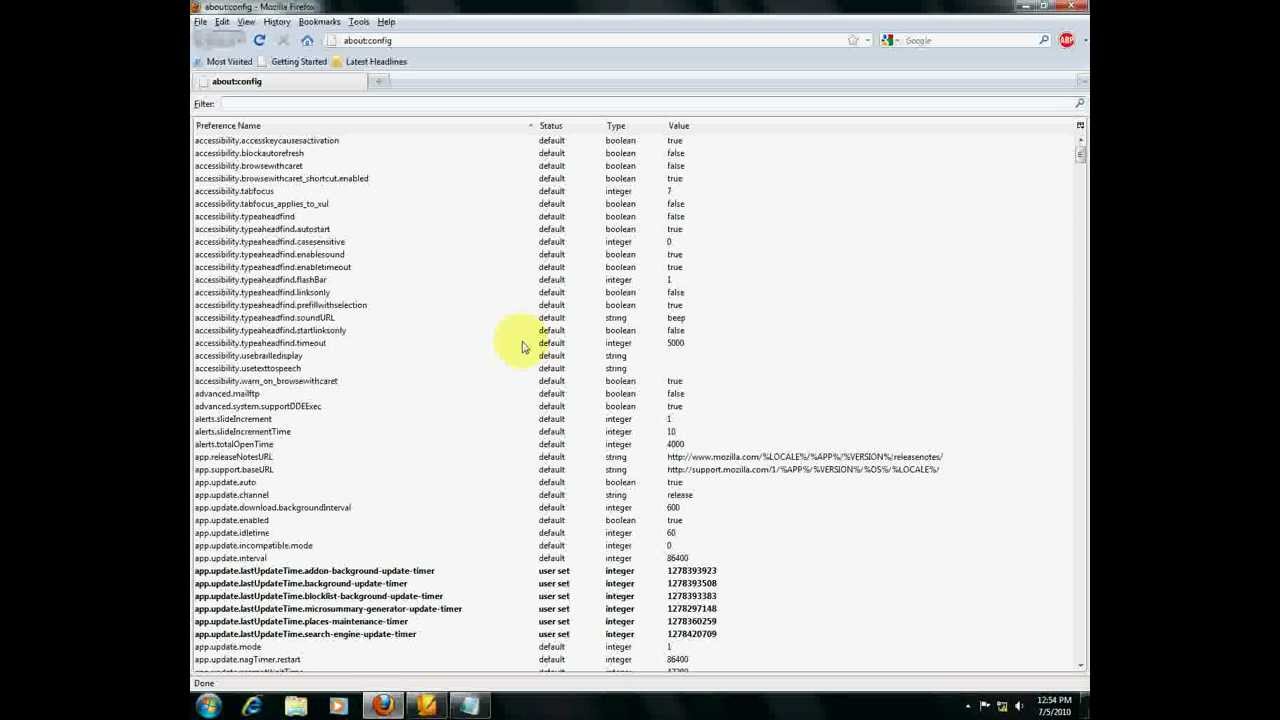Open Windows Explorer folder on taskbar
1280x720 pixels.
click(296, 707)
